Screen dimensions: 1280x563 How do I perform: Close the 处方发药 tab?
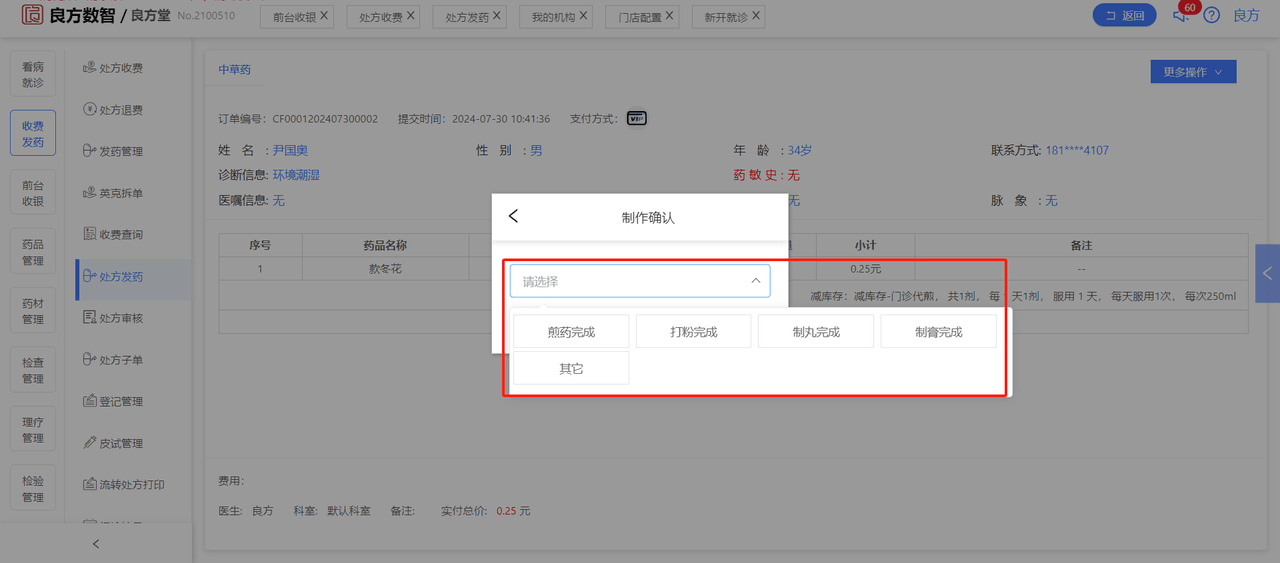click(x=497, y=16)
